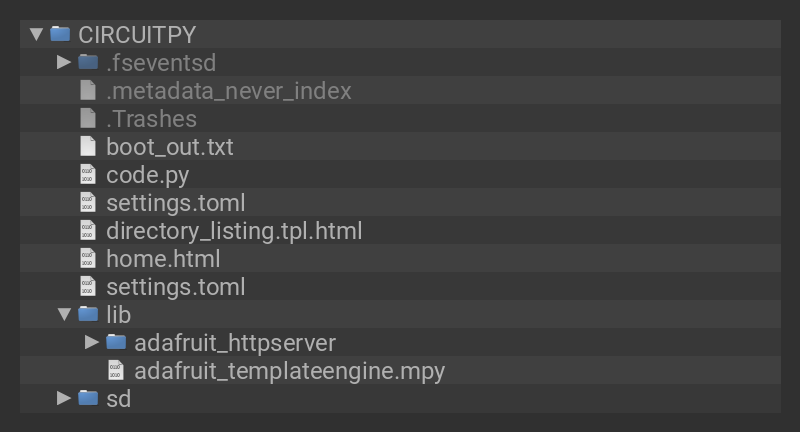The image size is (800, 432).
Task: Expand the adafruit_httpserver folder arrow
Action: (x=92, y=343)
